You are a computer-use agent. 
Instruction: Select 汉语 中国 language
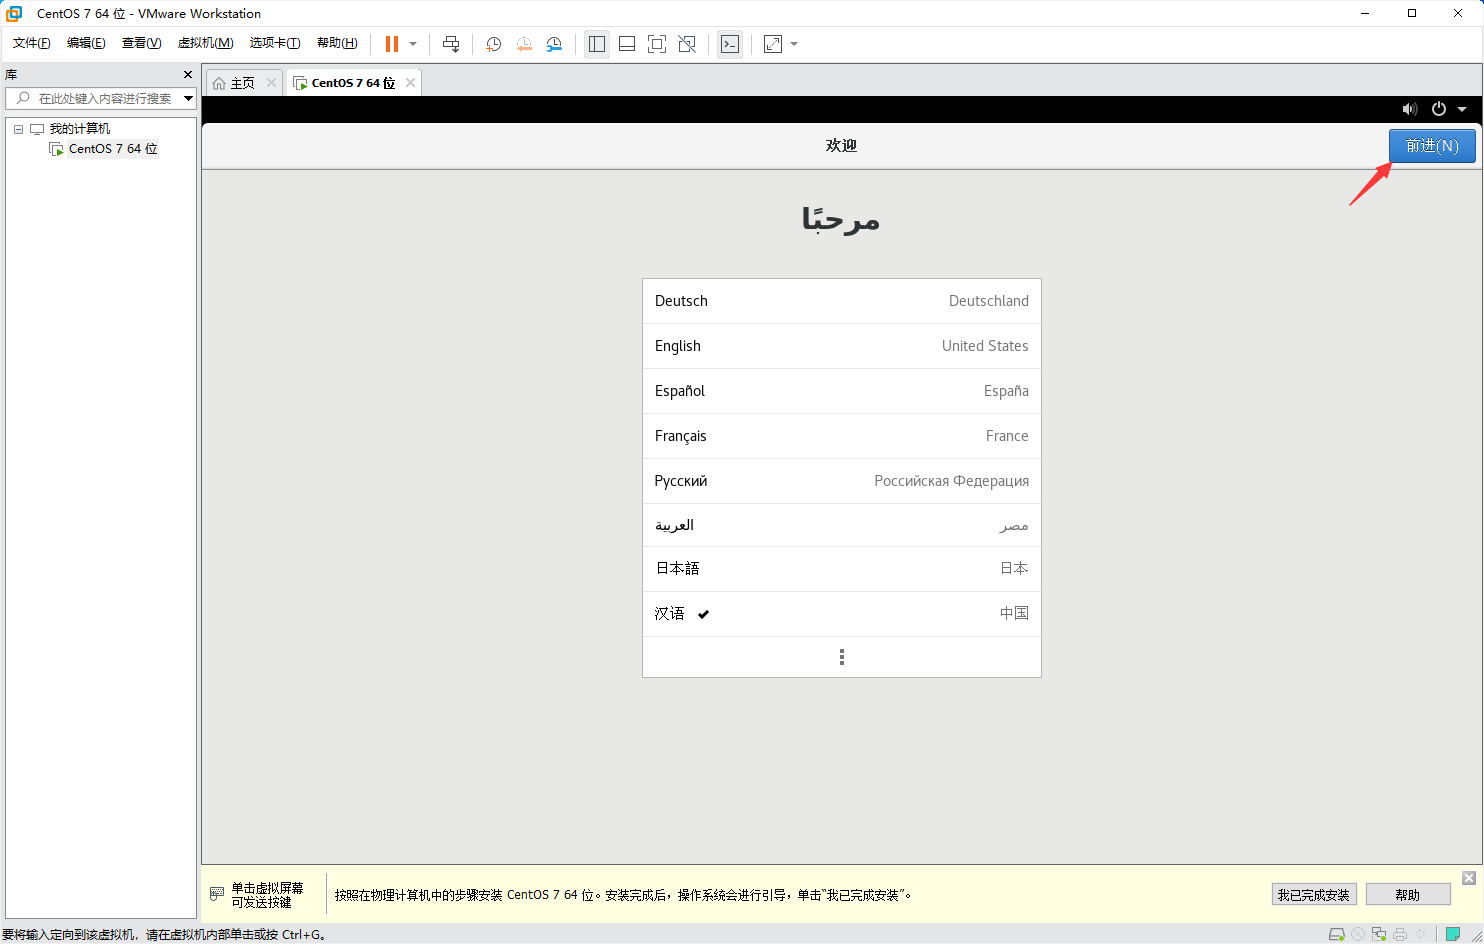pyautogui.click(x=842, y=614)
